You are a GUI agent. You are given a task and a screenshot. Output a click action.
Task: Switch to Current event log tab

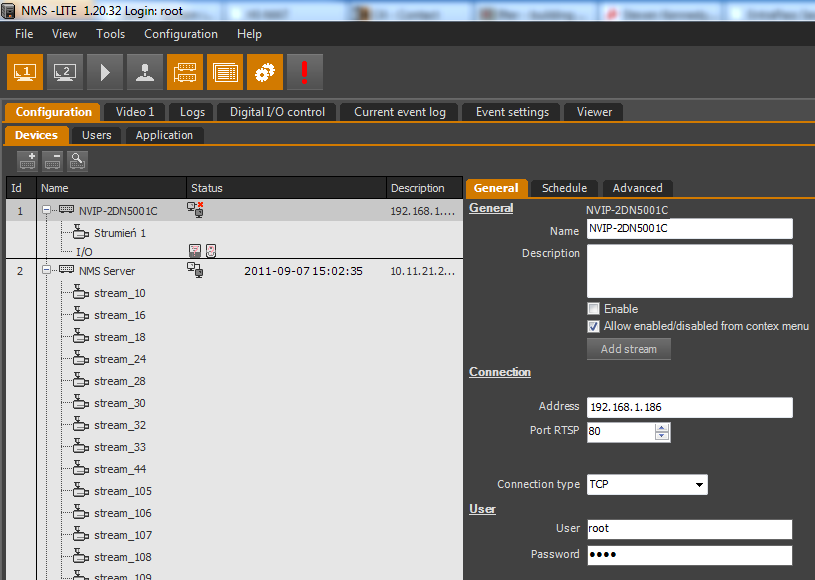(400, 112)
